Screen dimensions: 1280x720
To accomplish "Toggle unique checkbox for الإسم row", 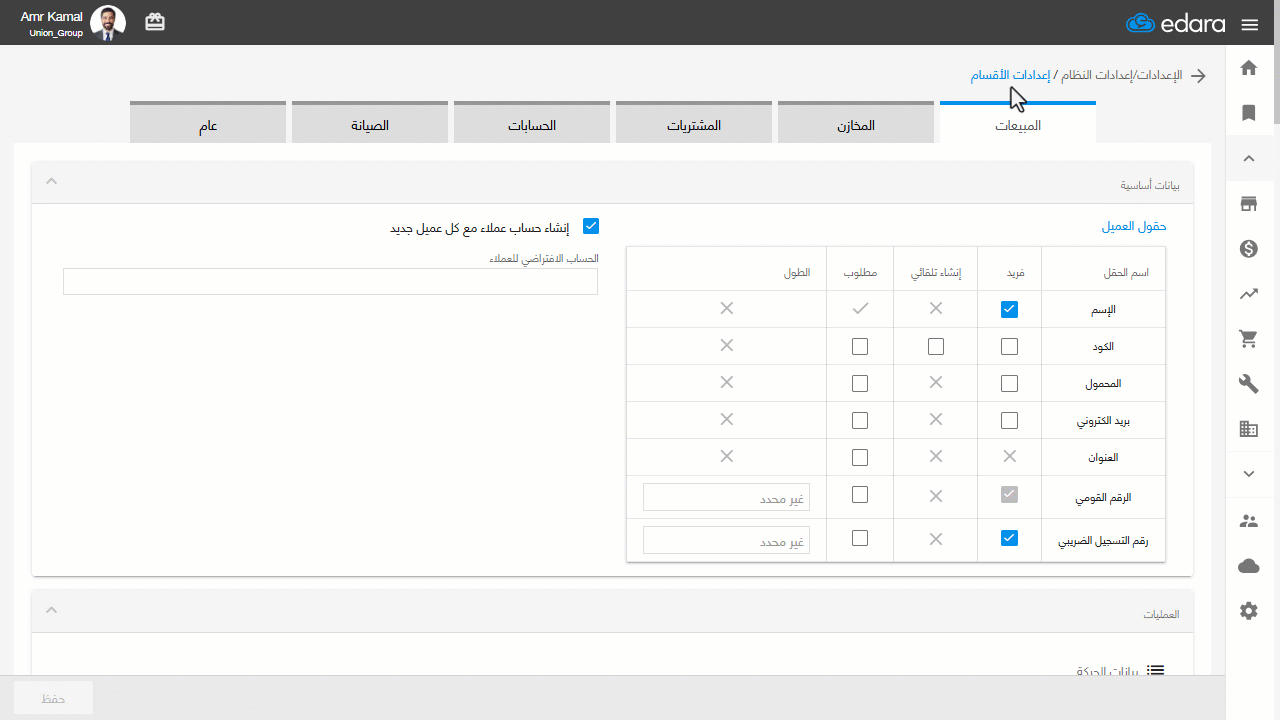I will (x=1009, y=309).
